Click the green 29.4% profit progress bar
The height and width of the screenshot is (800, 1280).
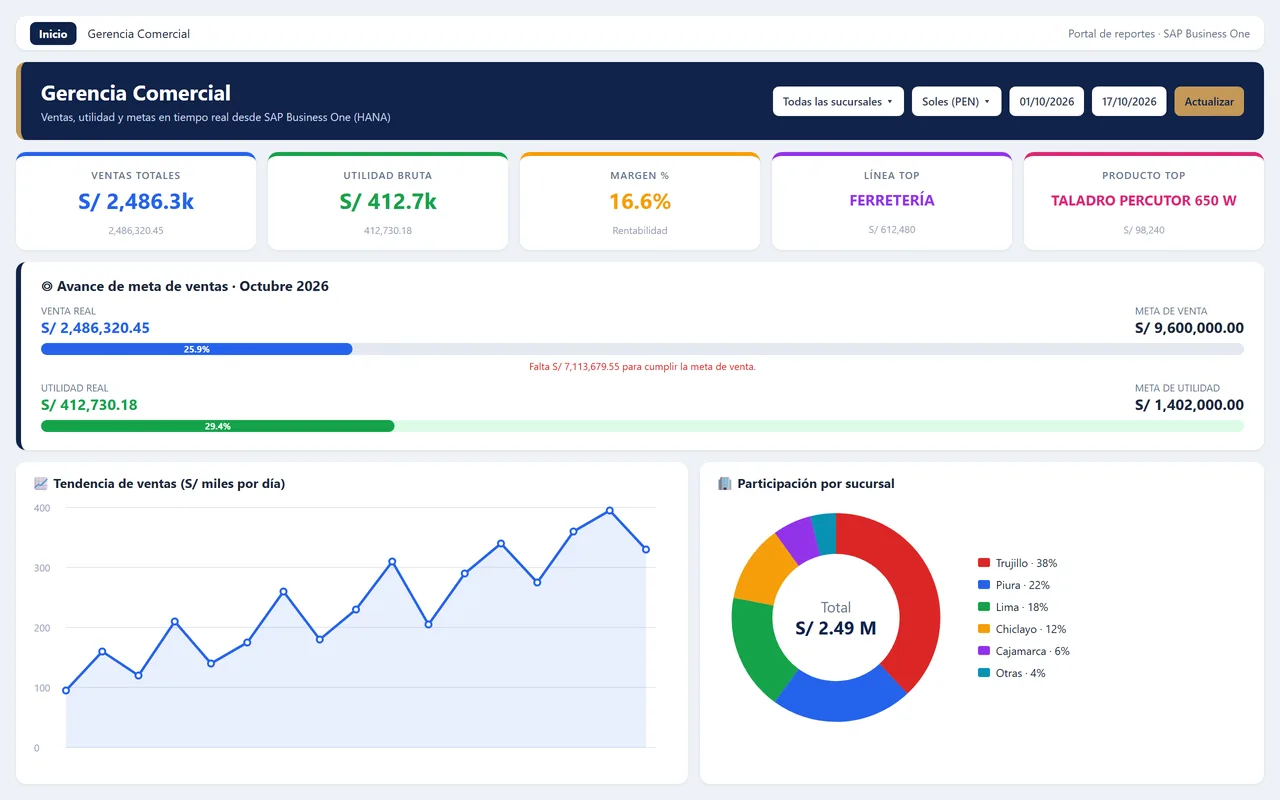coord(218,426)
